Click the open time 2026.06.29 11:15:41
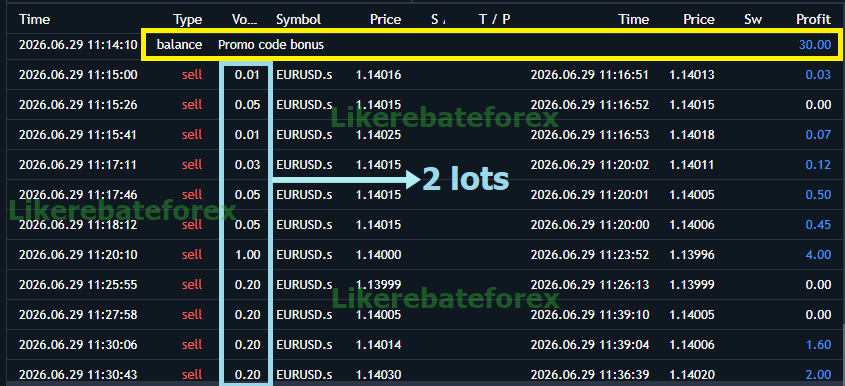This screenshot has width=845, height=386. (x=78, y=134)
